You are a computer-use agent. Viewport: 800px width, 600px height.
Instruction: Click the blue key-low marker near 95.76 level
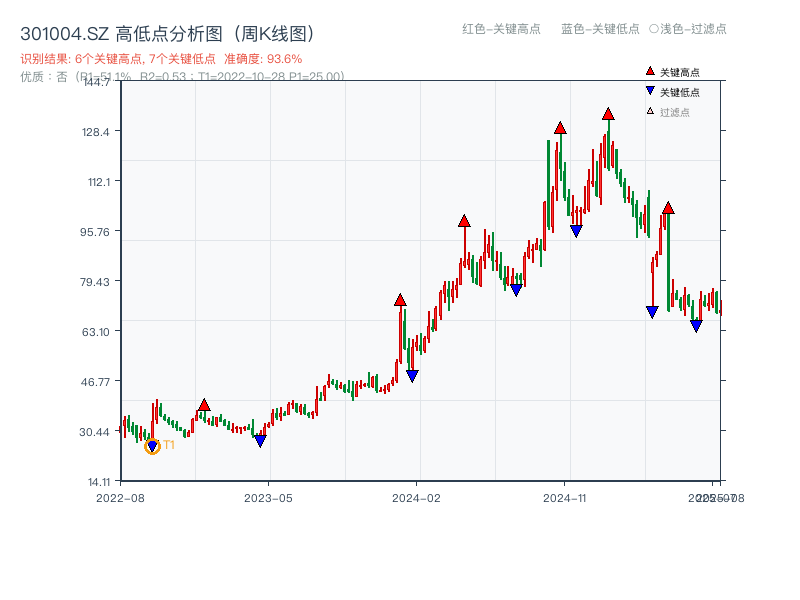coord(575,230)
